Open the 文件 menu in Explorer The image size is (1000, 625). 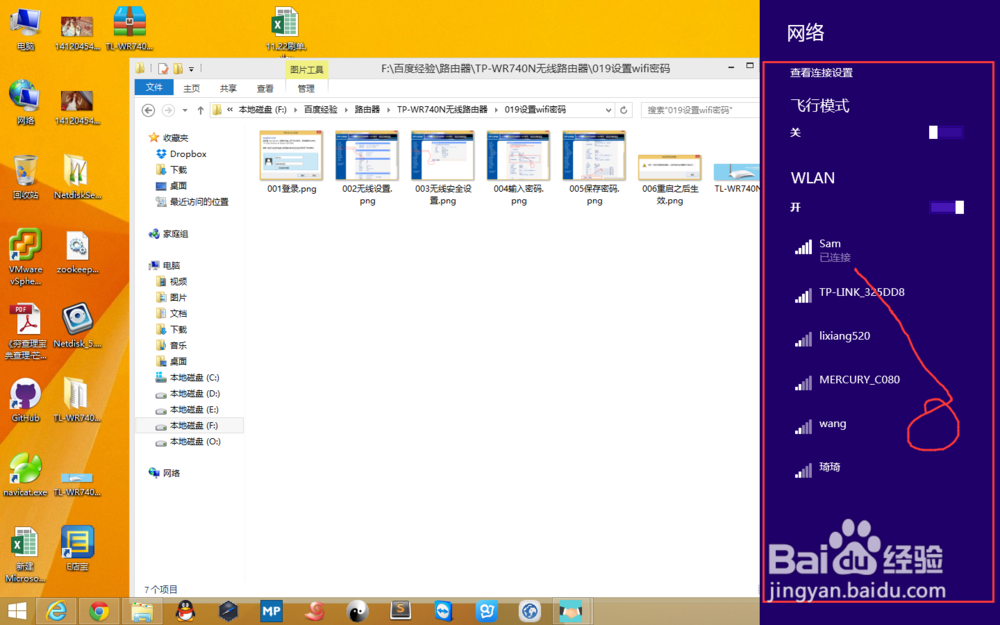pyautogui.click(x=154, y=88)
